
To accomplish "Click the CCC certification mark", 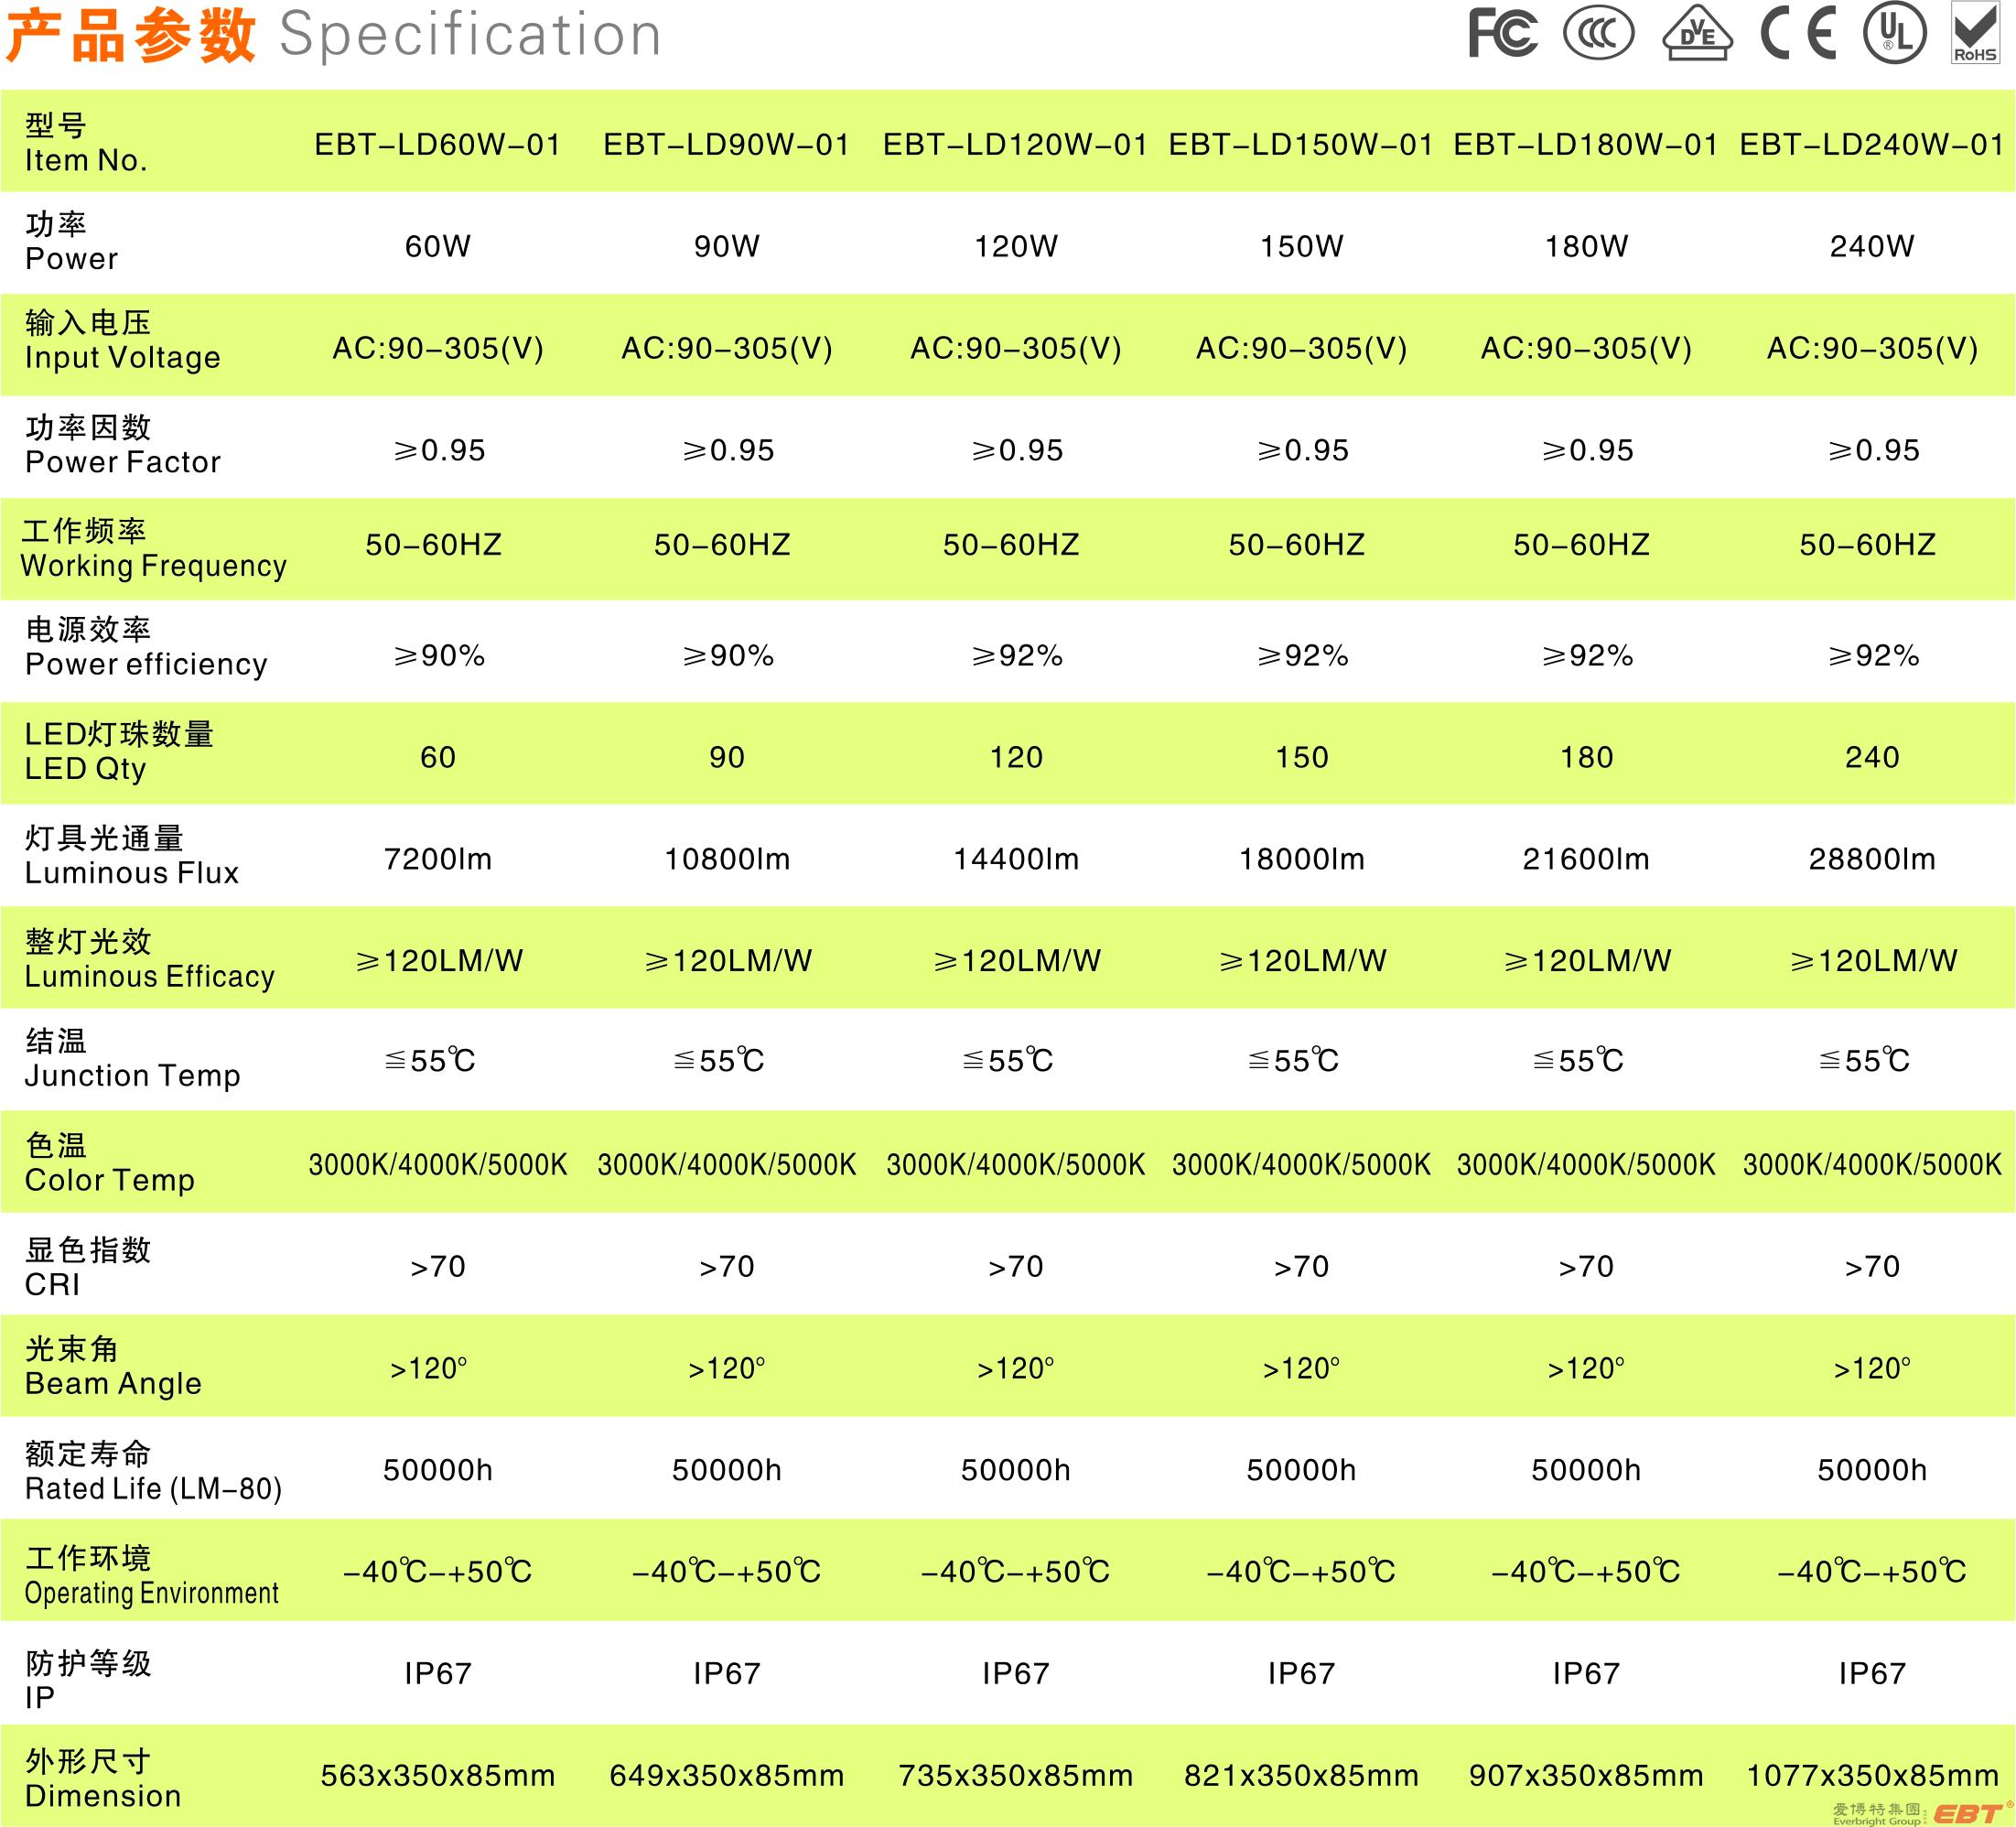I will coord(1598,34).
